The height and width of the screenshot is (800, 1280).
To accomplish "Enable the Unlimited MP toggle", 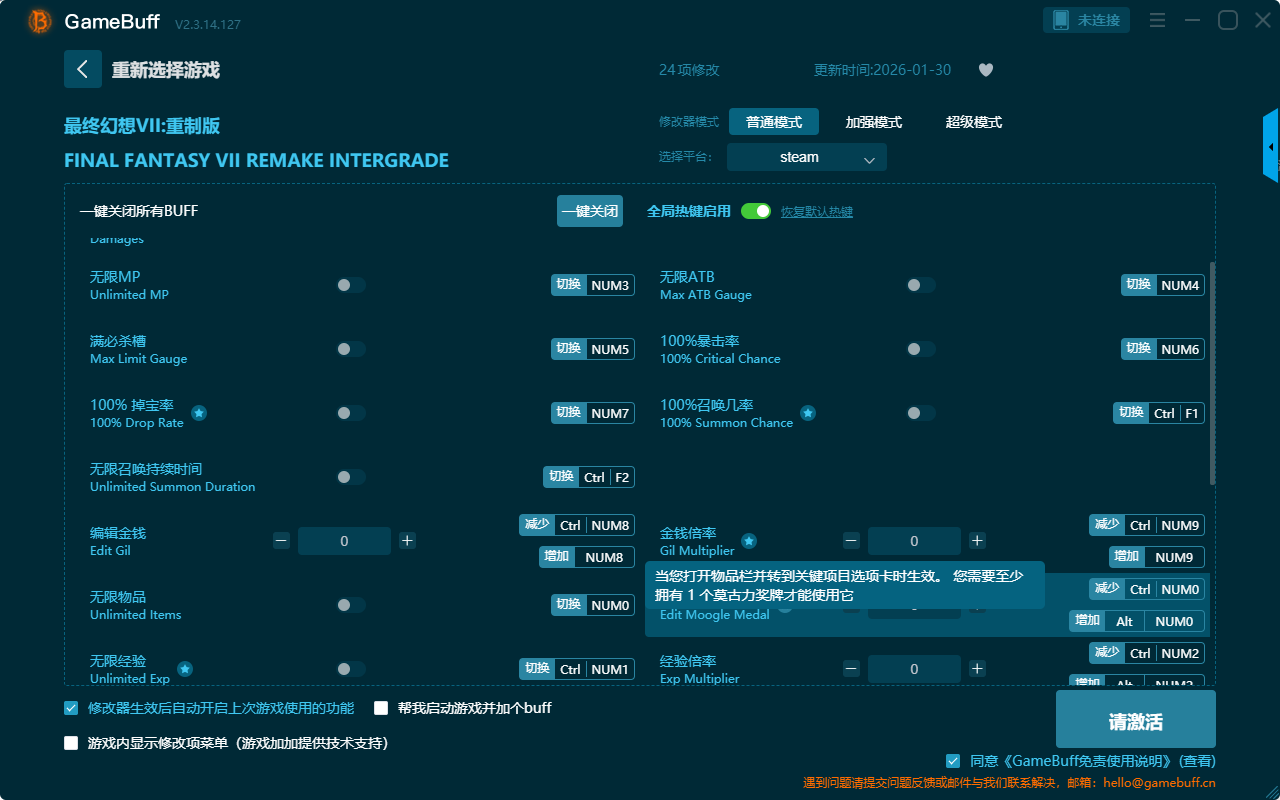I will (x=351, y=285).
